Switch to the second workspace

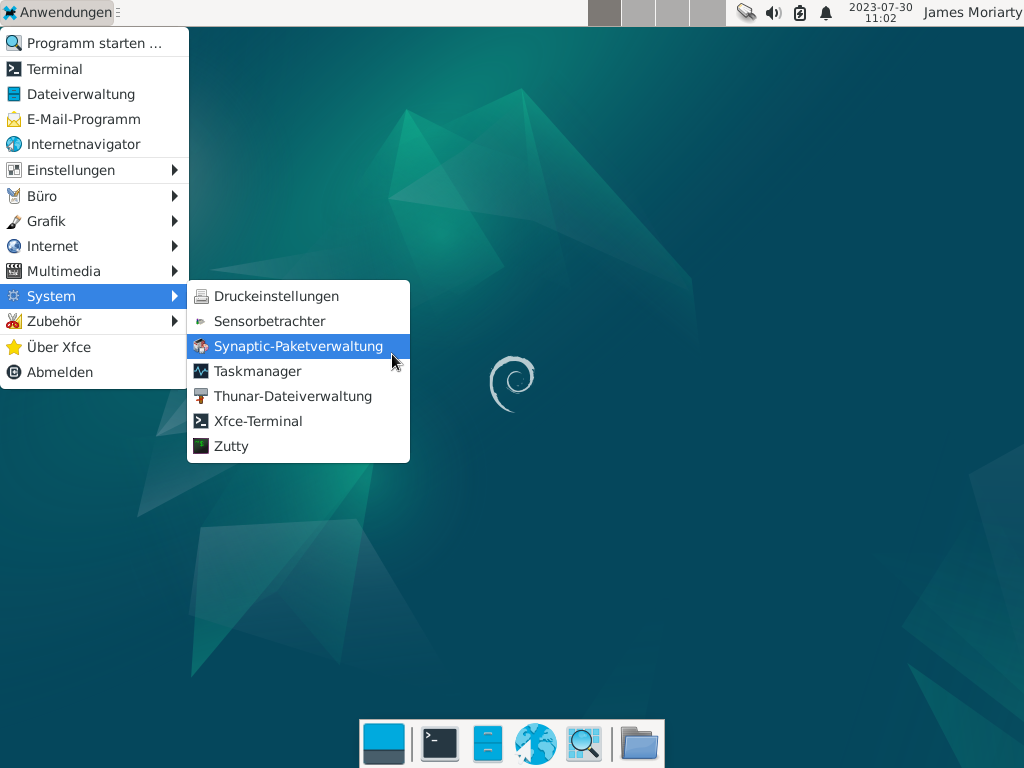point(638,13)
